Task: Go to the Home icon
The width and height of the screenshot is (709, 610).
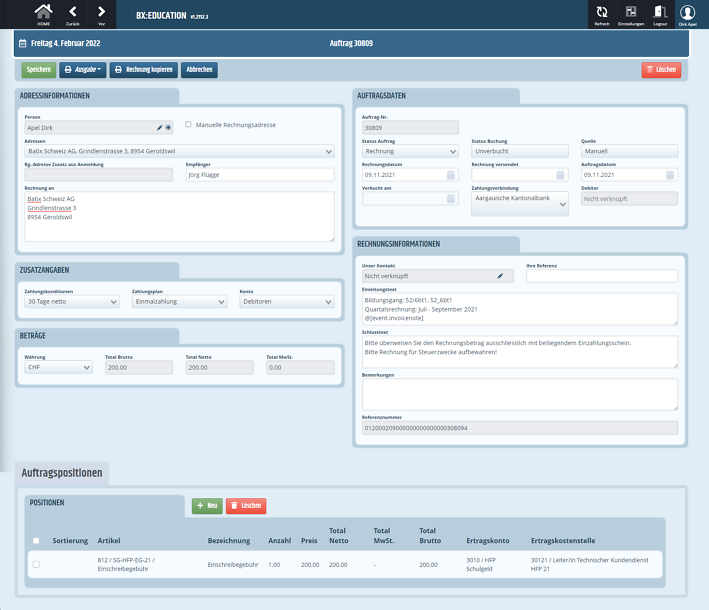Action: pyautogui.click(x=43, y=14)
